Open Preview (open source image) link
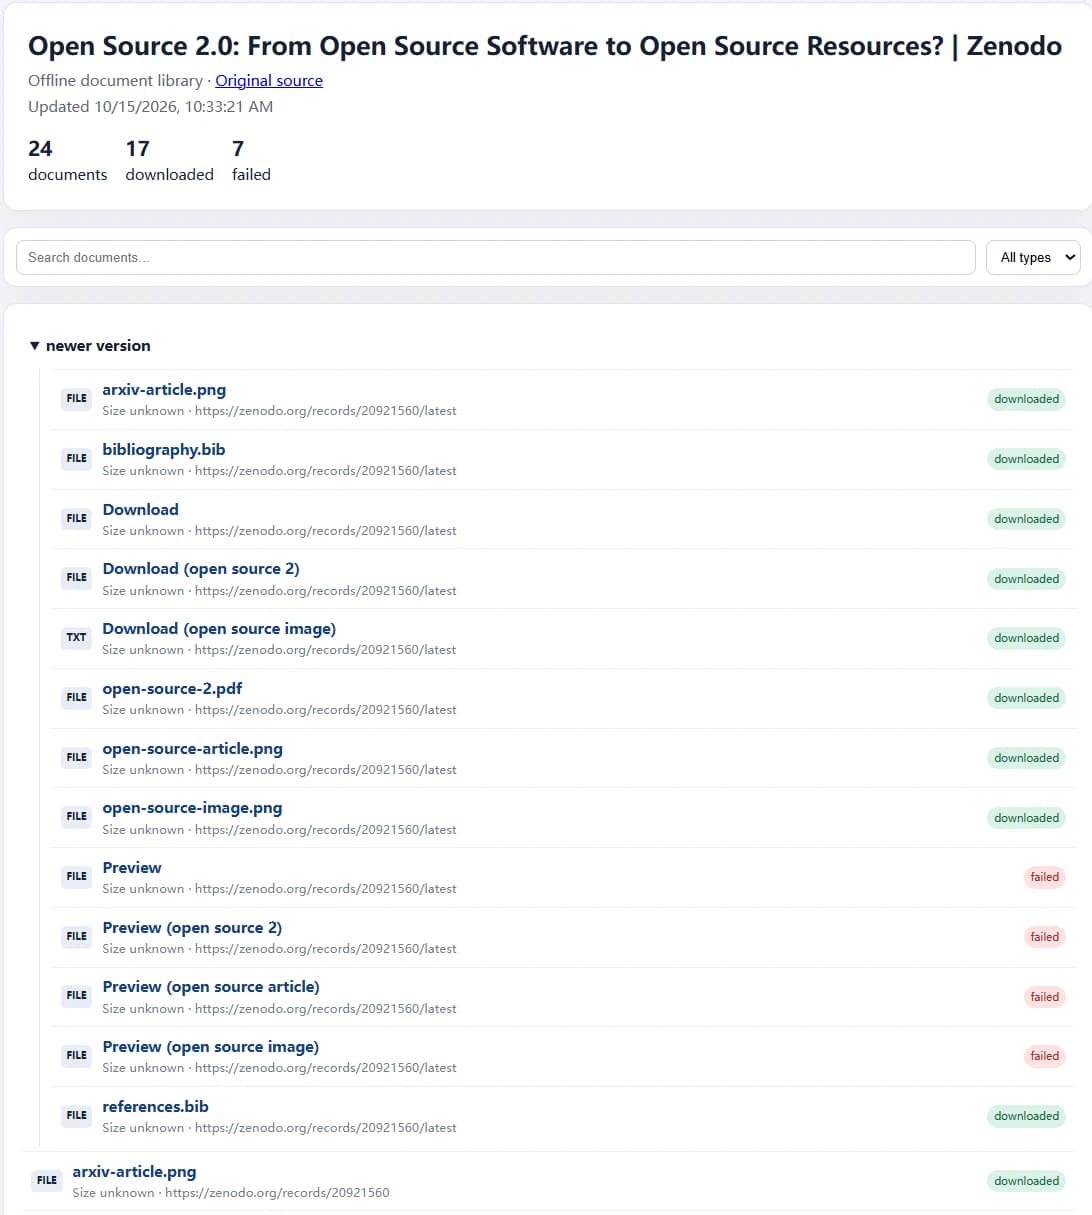 click(x=211, y=1047)
